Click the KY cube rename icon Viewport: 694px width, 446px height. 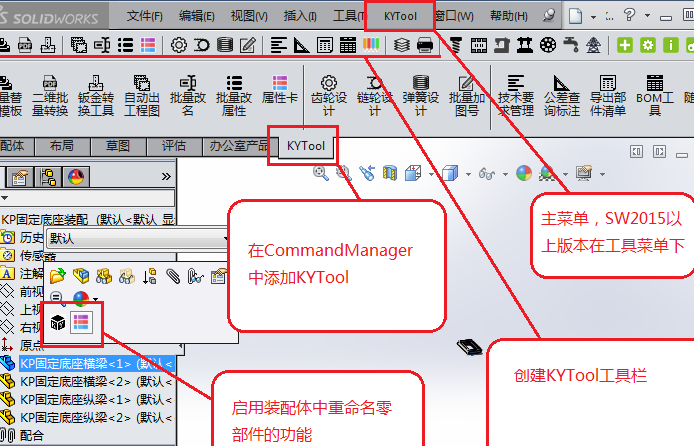58,323
